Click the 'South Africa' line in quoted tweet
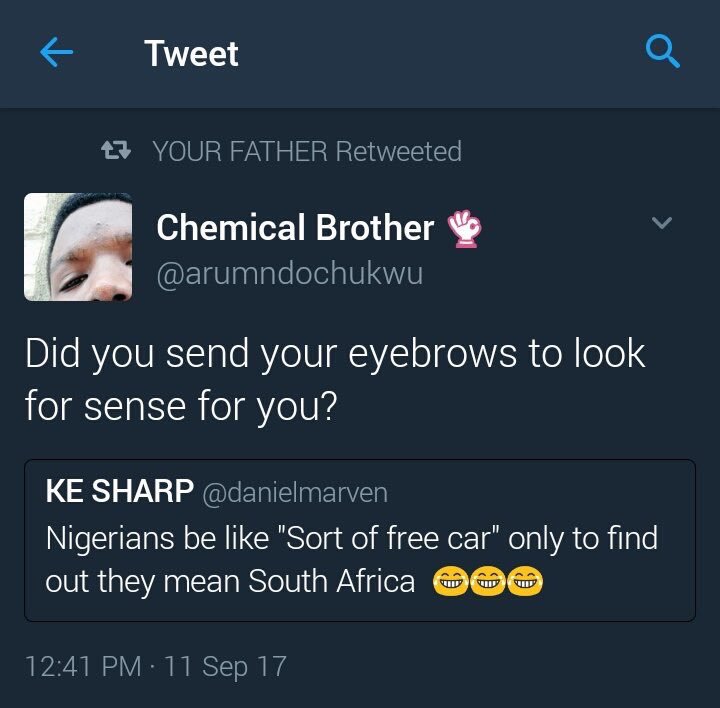 (x=230, y=581)
